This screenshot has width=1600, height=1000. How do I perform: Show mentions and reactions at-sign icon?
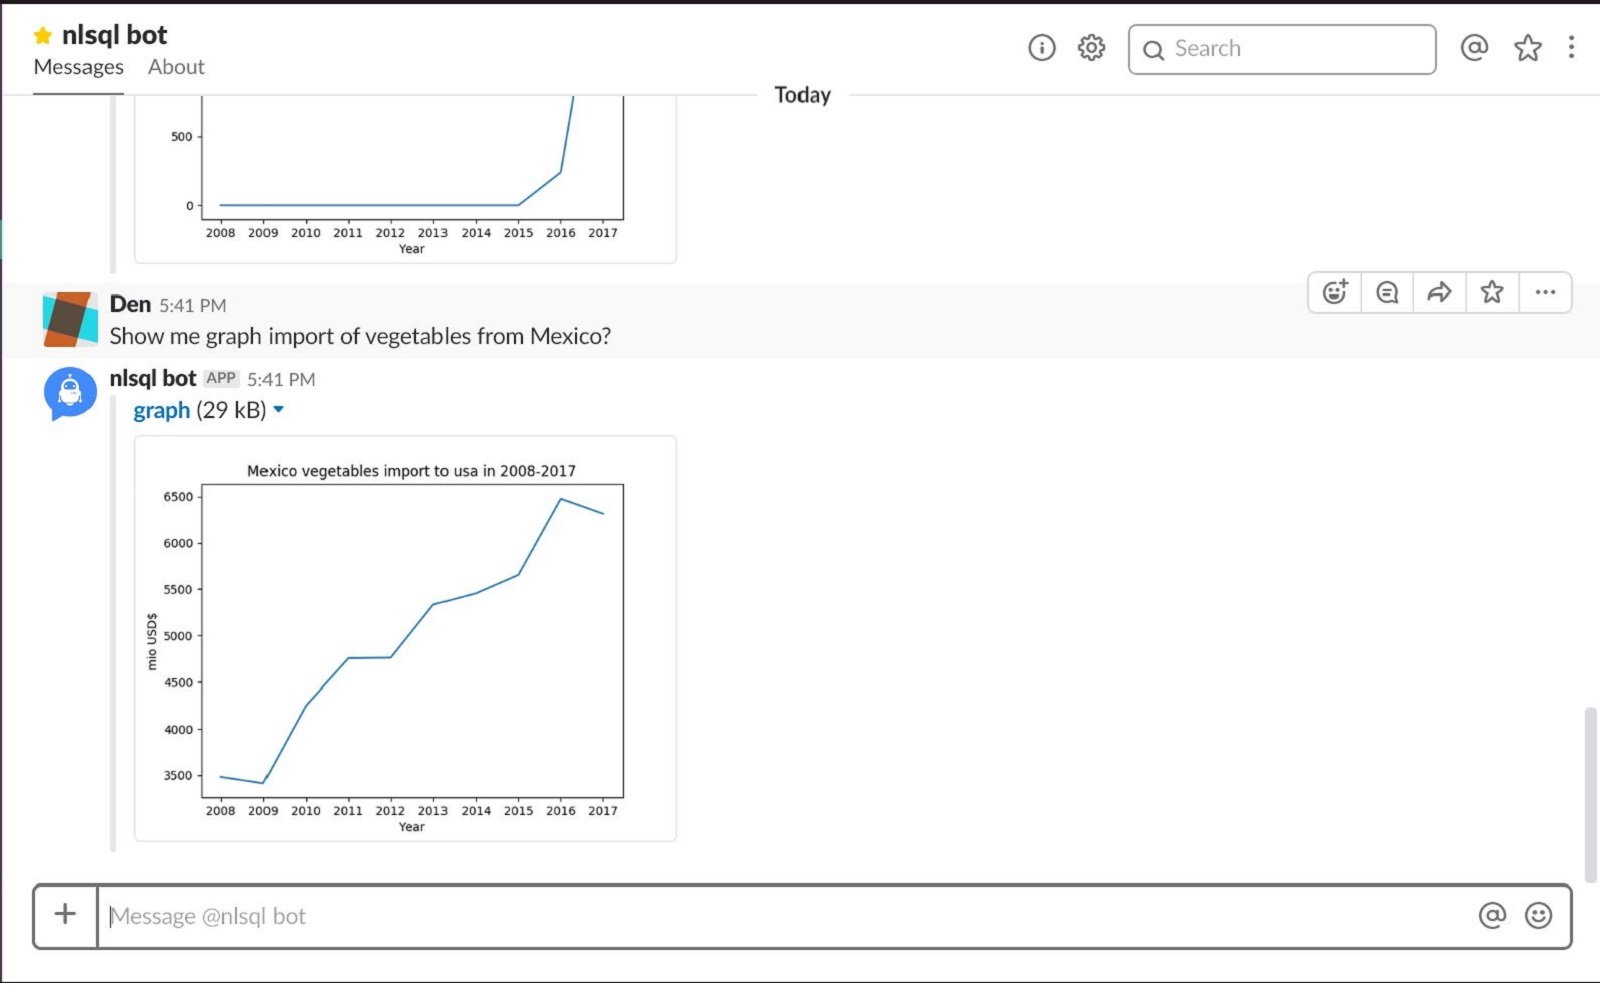(x=1474, y=48)
